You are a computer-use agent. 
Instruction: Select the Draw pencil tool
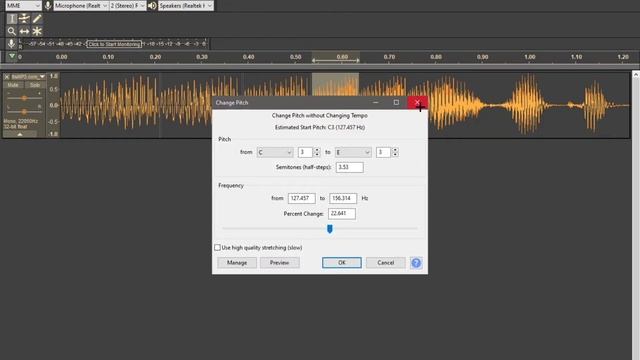[37, 19]
